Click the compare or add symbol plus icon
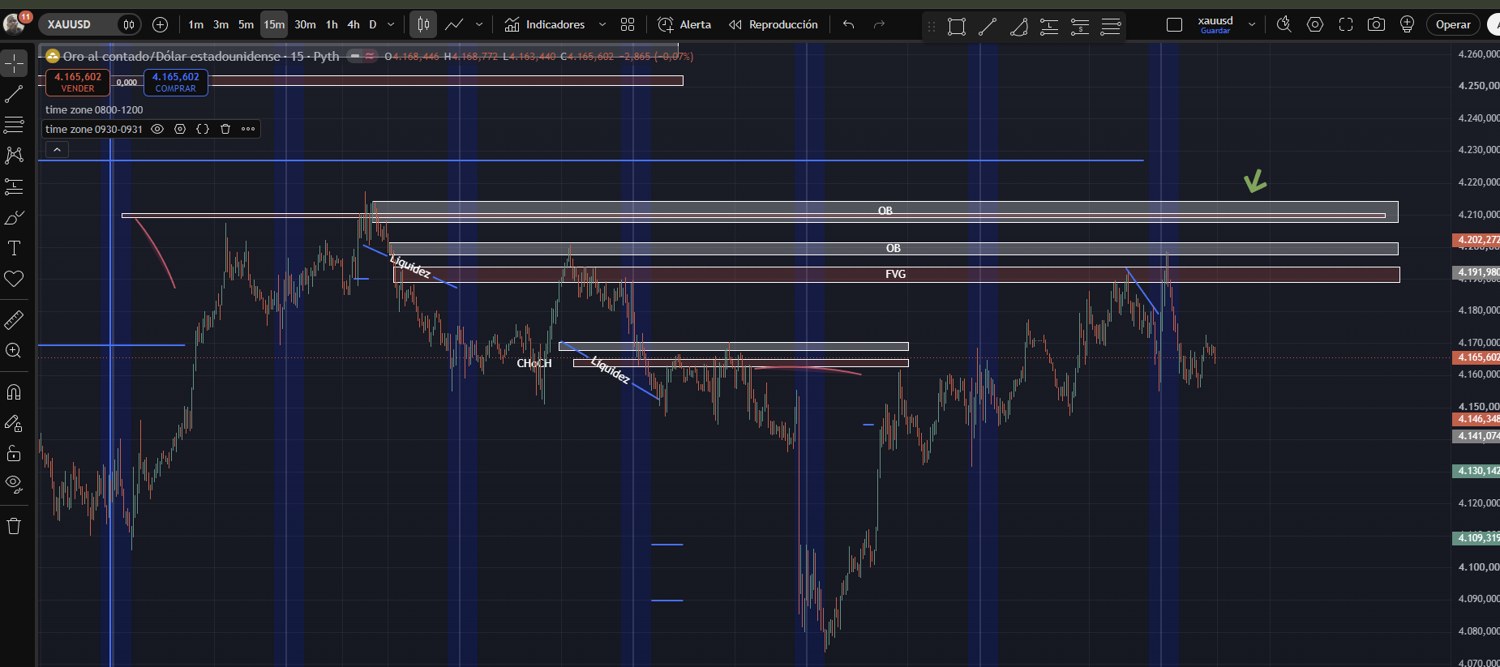Screen dimensions: 1500x667 point(160,24)
